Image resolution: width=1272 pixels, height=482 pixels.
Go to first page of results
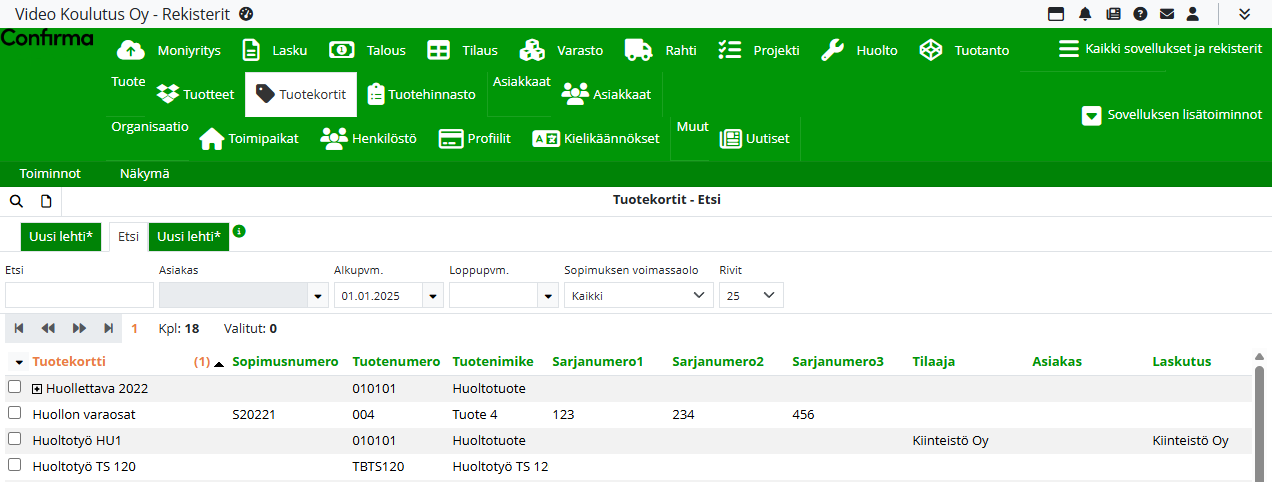[18, 328]
